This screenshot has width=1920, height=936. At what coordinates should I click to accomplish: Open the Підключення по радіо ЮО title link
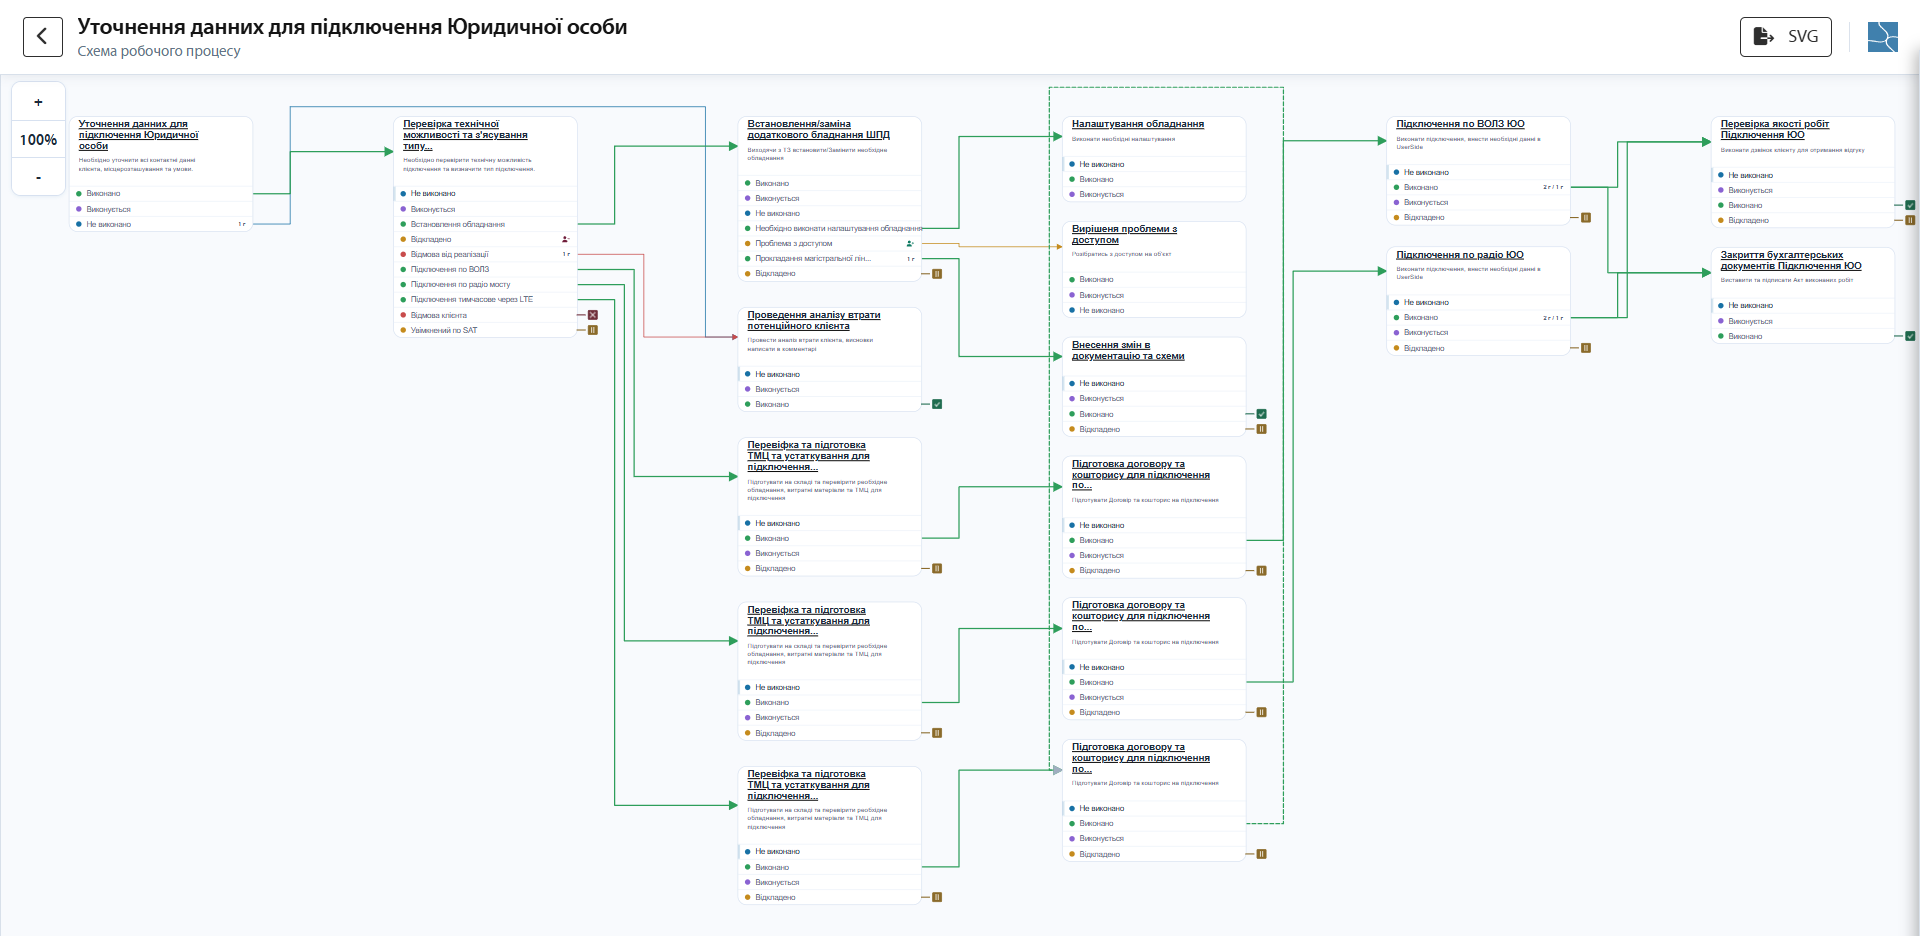(x=1459, y=255)
